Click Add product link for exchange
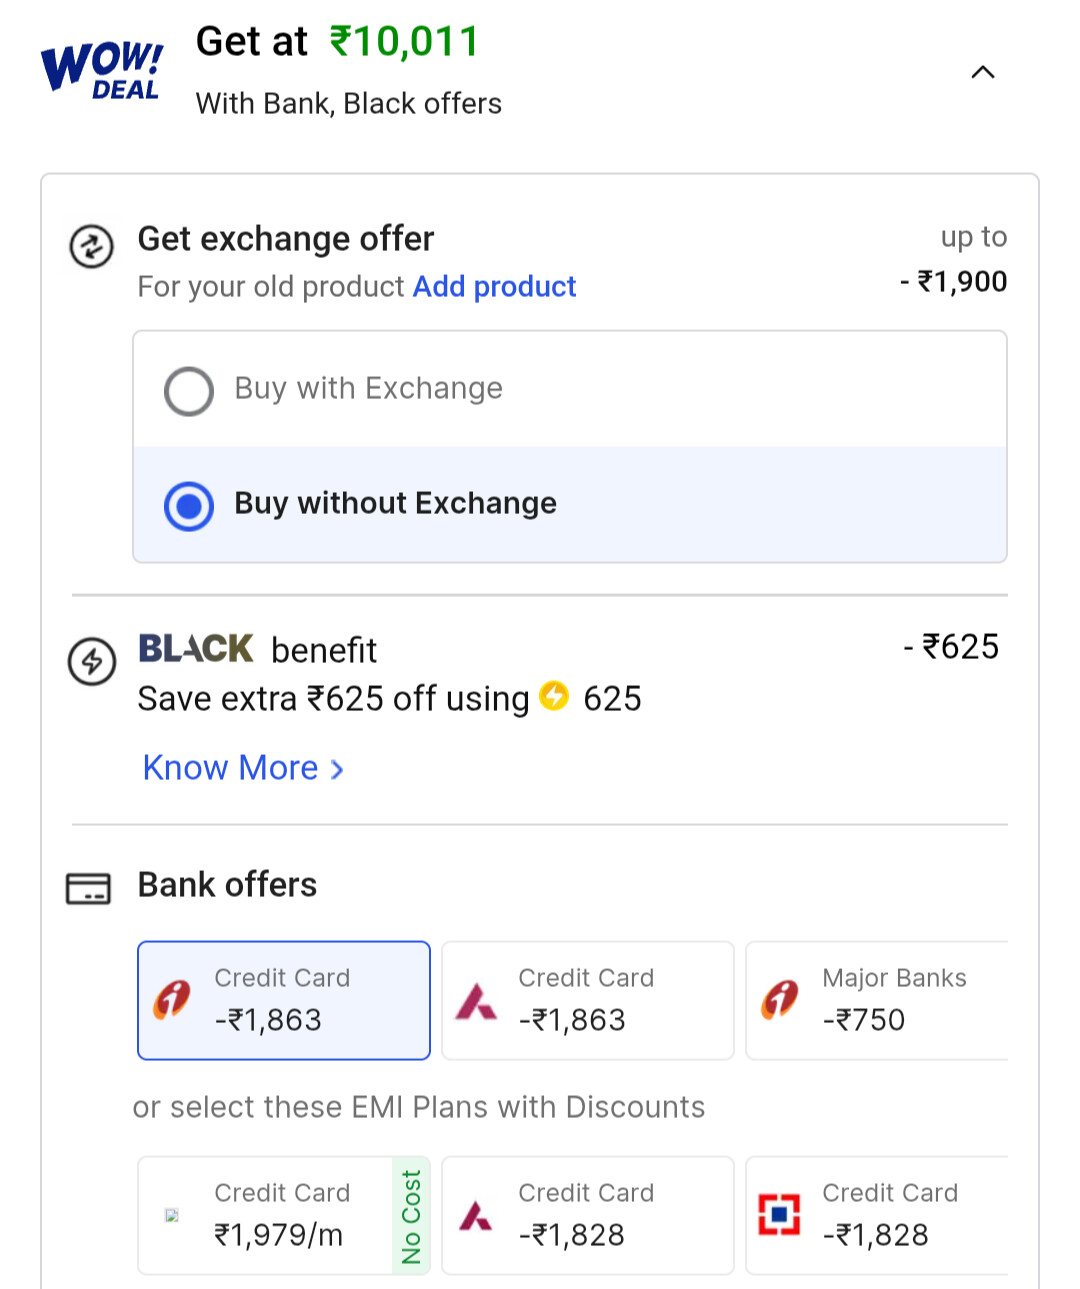This screenshot has width=1080, height=1289. [x=494, y=287]
